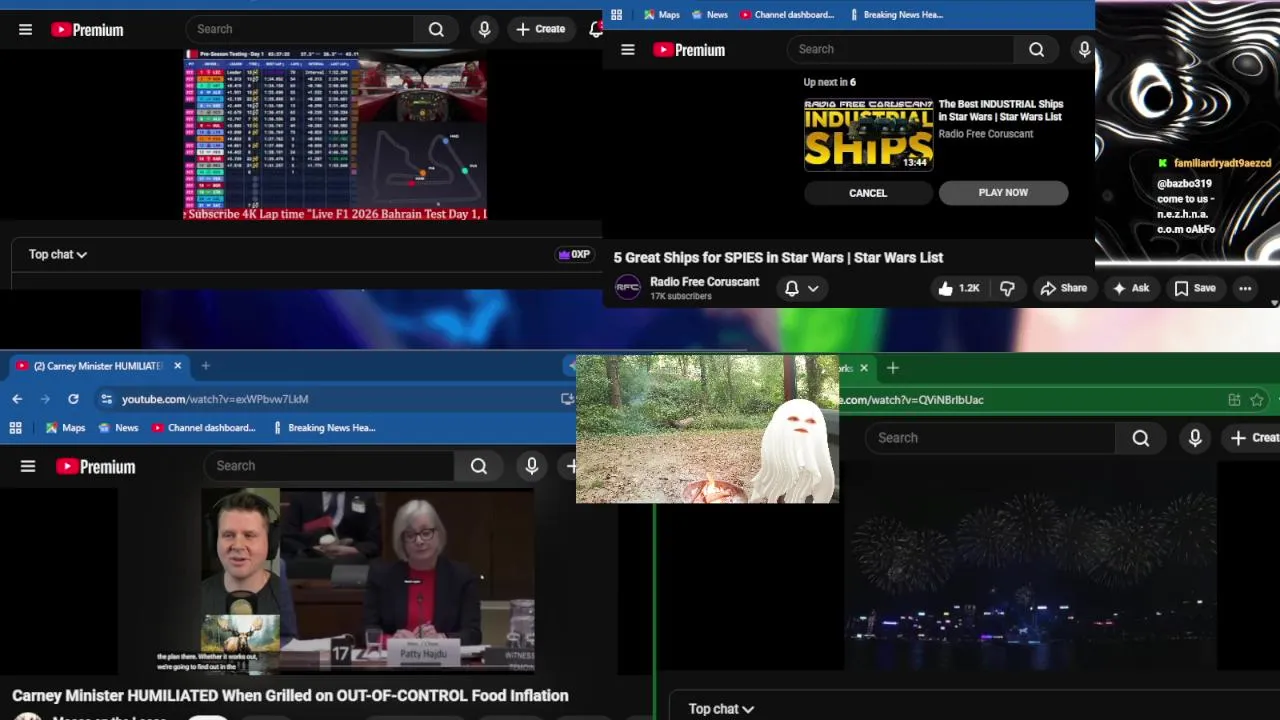Viewport: 1280px width, 720px height.
Task: Click microphone icon in Star Wars video window
Action: (1084, 49)
